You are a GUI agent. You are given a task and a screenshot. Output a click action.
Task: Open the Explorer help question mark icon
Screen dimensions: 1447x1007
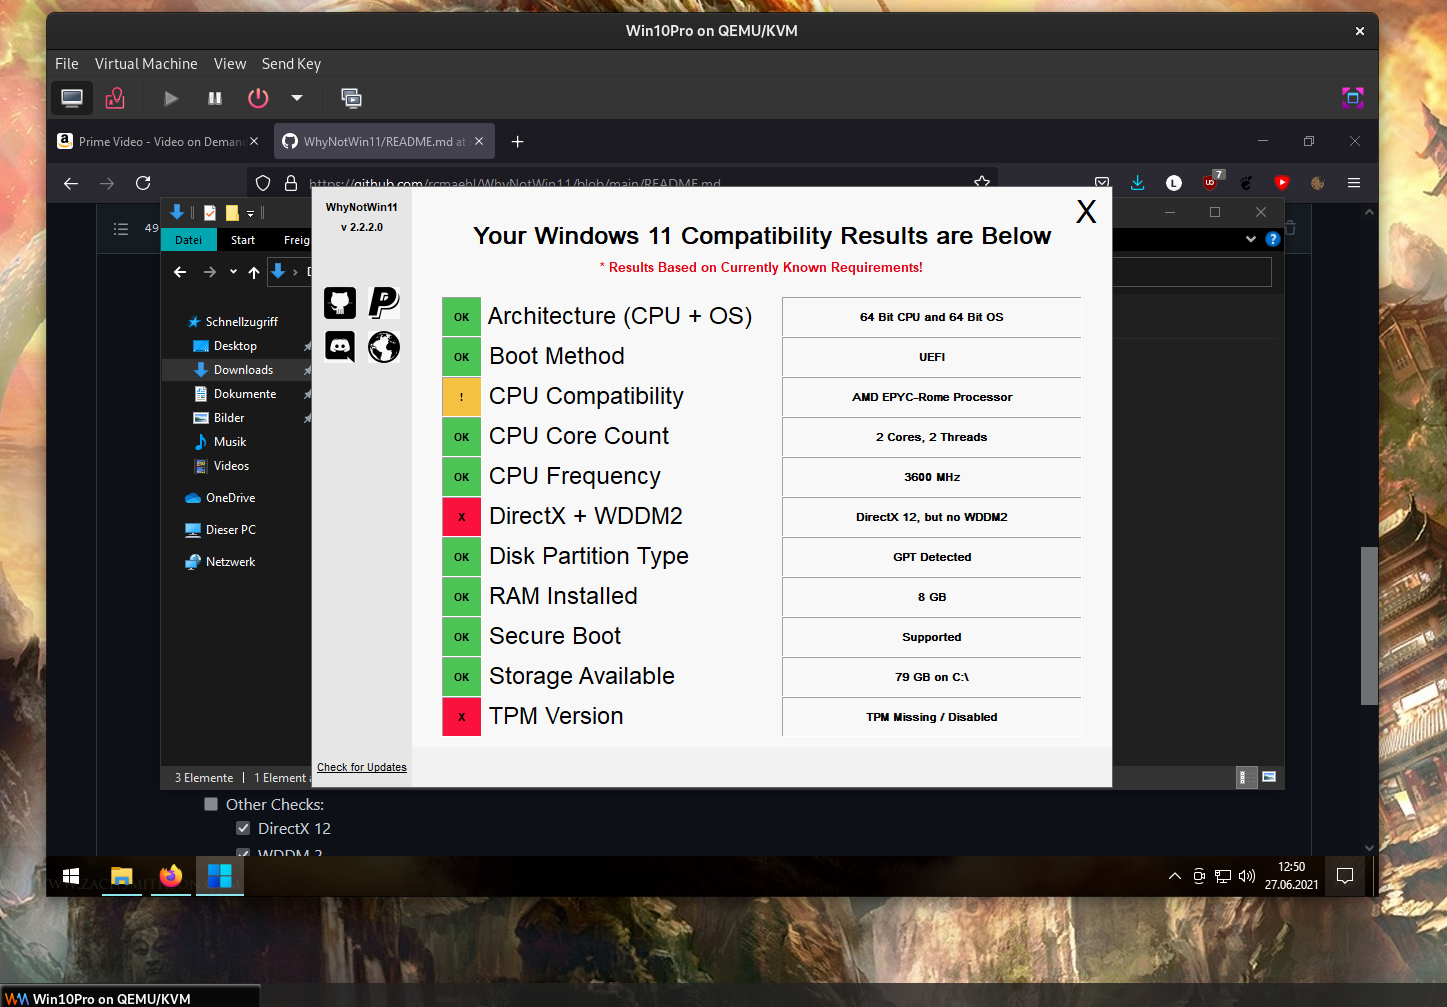coord(1273,239)
